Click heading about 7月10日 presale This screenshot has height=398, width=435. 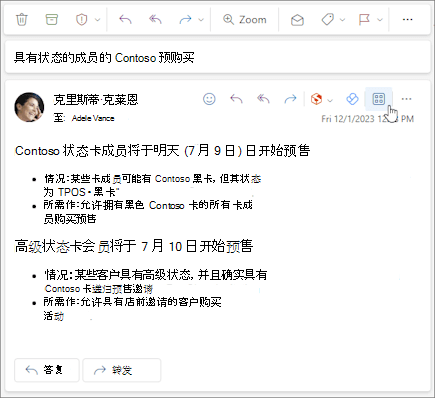tap(134, 247)
